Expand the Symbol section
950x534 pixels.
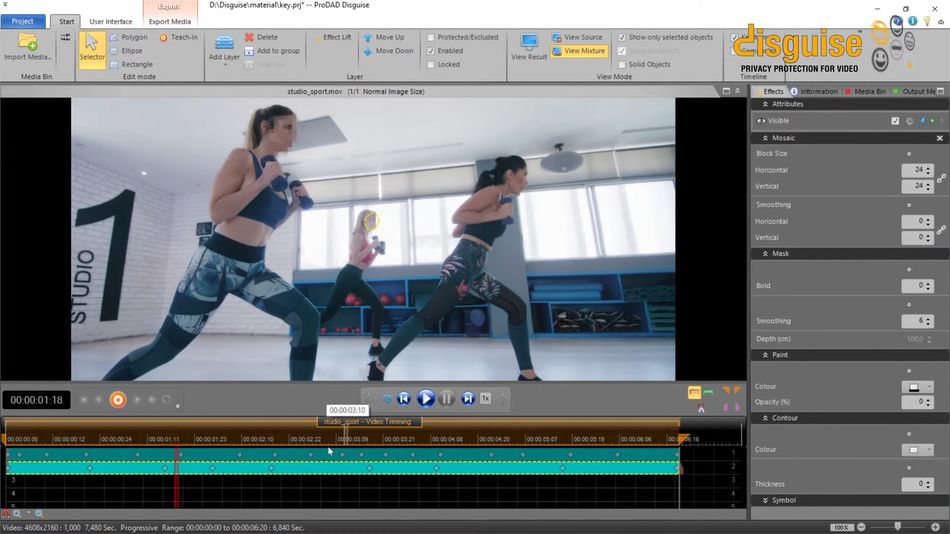(x=766, y=500)
